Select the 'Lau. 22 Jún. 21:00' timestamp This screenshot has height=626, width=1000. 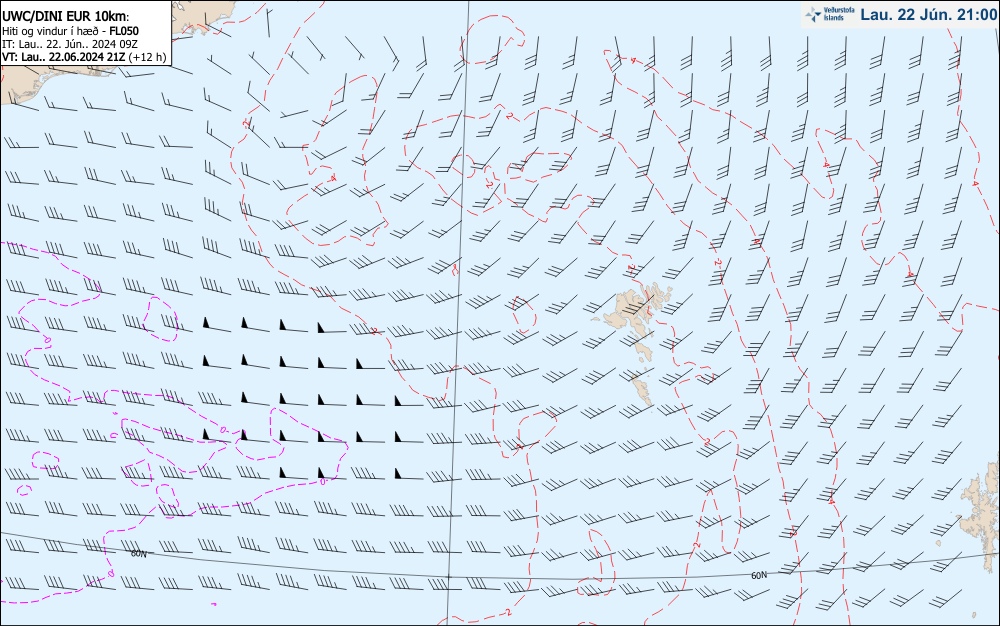[929, 14]
